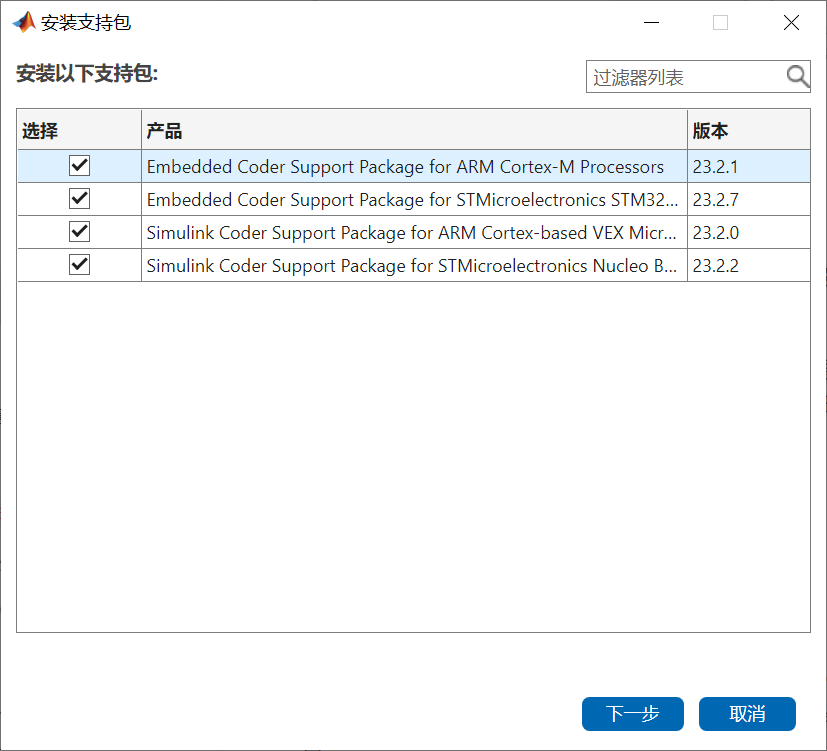Minimize the 安装支持包 window
This screenshot has height=751, width=827.
tap(651, 23)
